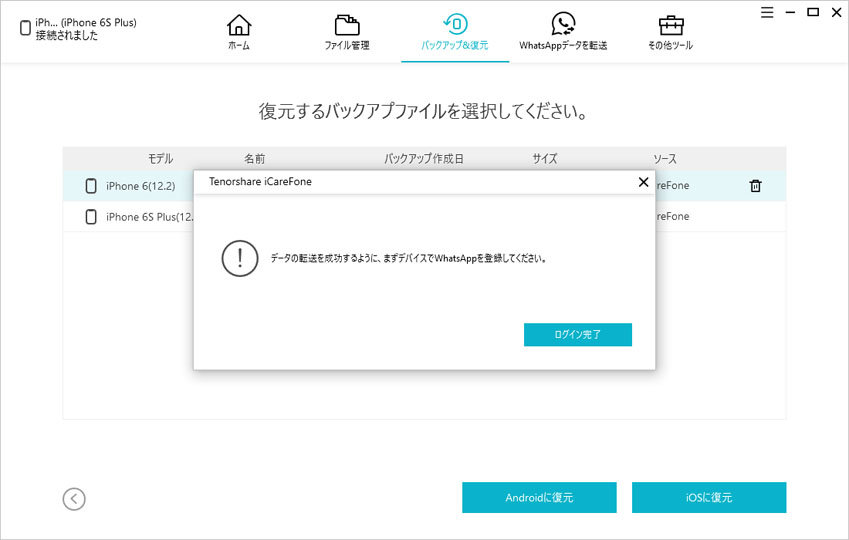This screenshot has width=849, height=540.
Task: Click the connected iPhone 6S Plus device icon
Action: [x=25, y=28]
